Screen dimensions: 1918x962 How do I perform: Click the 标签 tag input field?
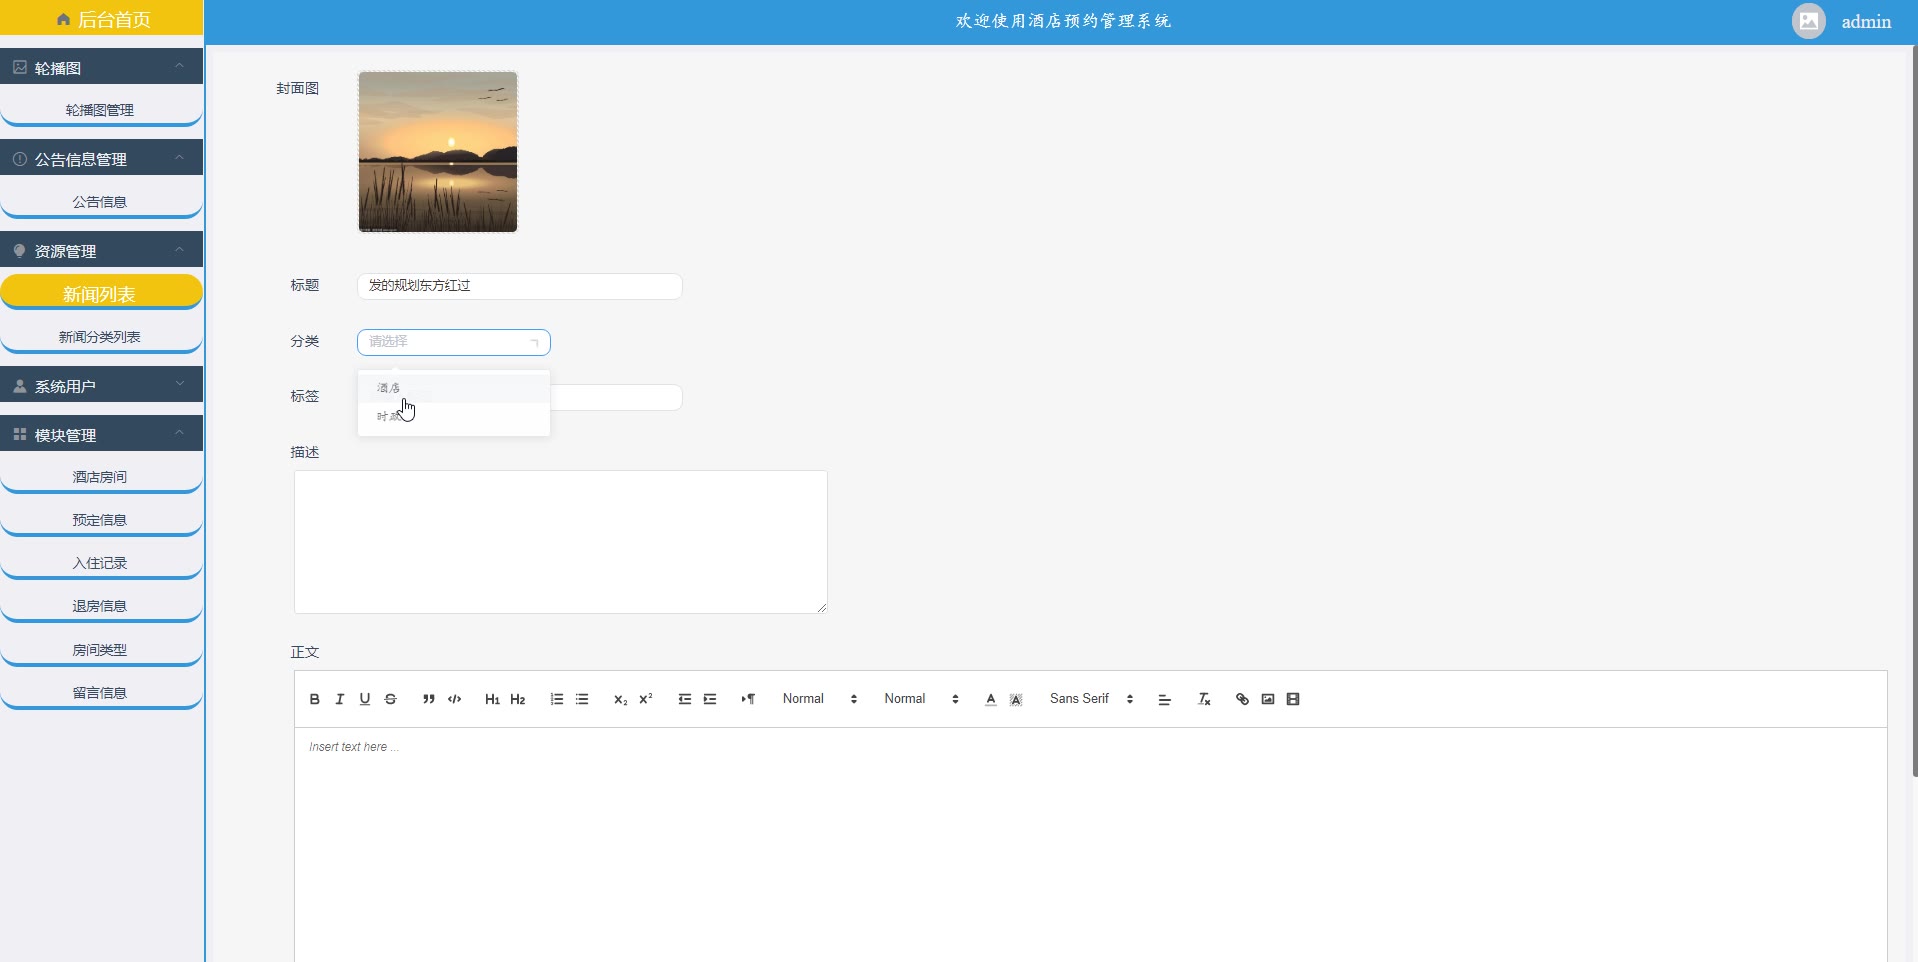click(x=616, y=397)
